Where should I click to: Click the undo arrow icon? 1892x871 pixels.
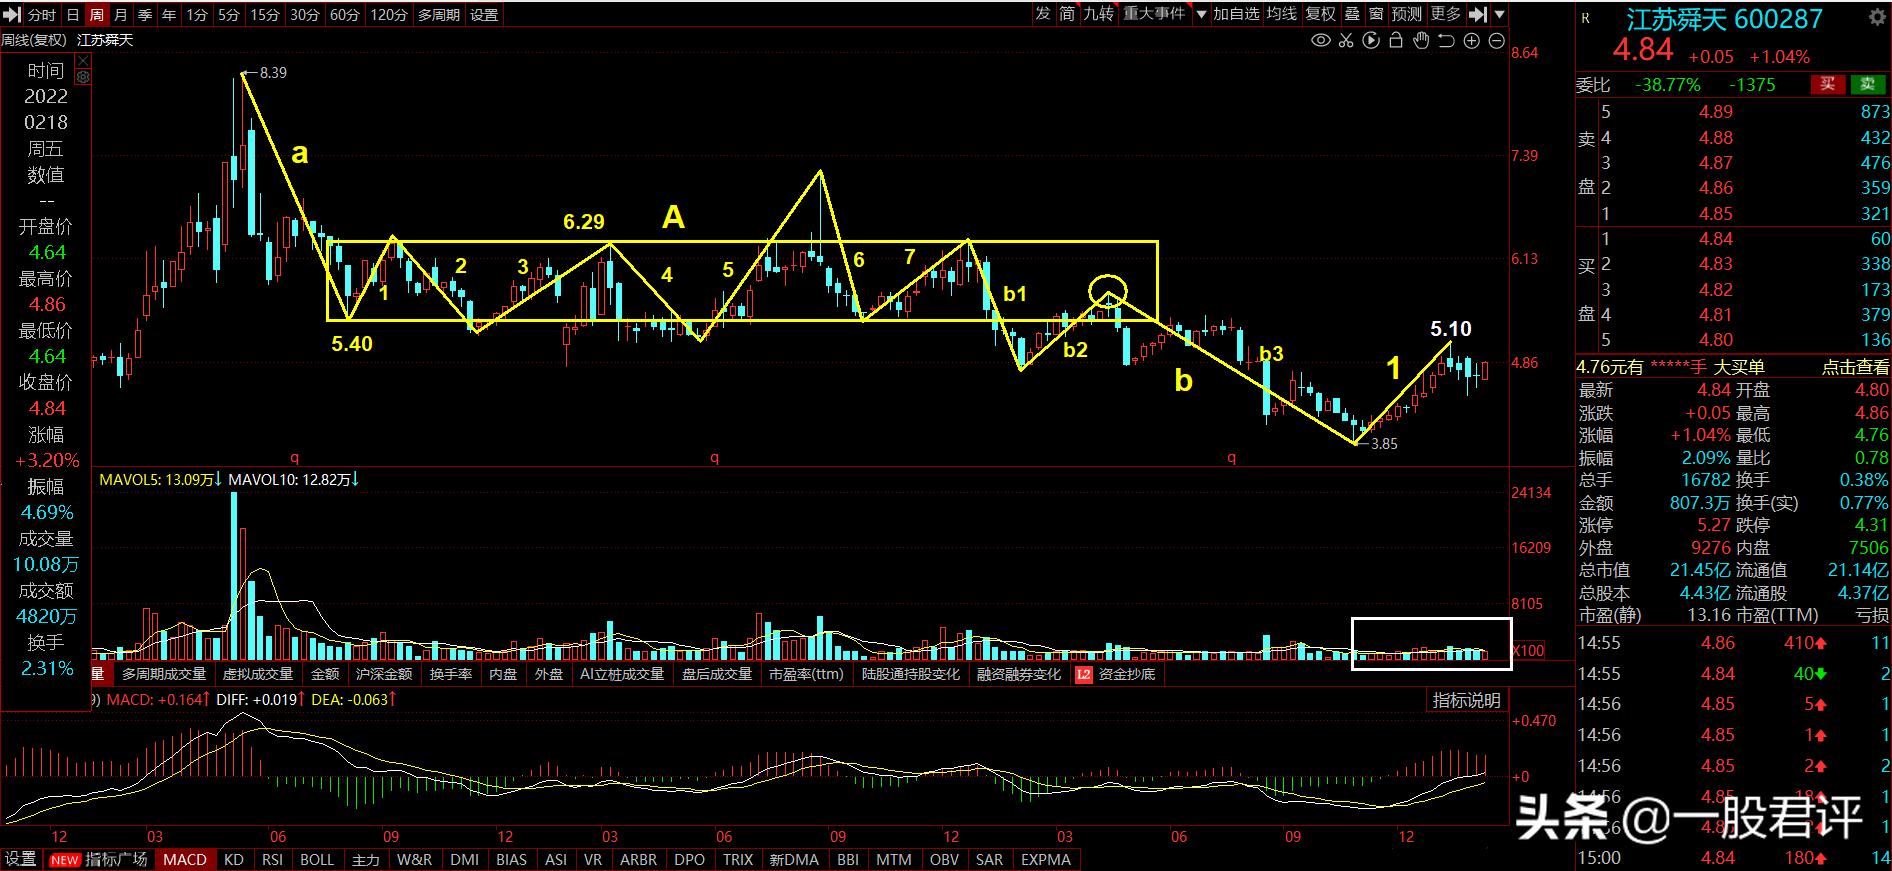[1446, 41]
